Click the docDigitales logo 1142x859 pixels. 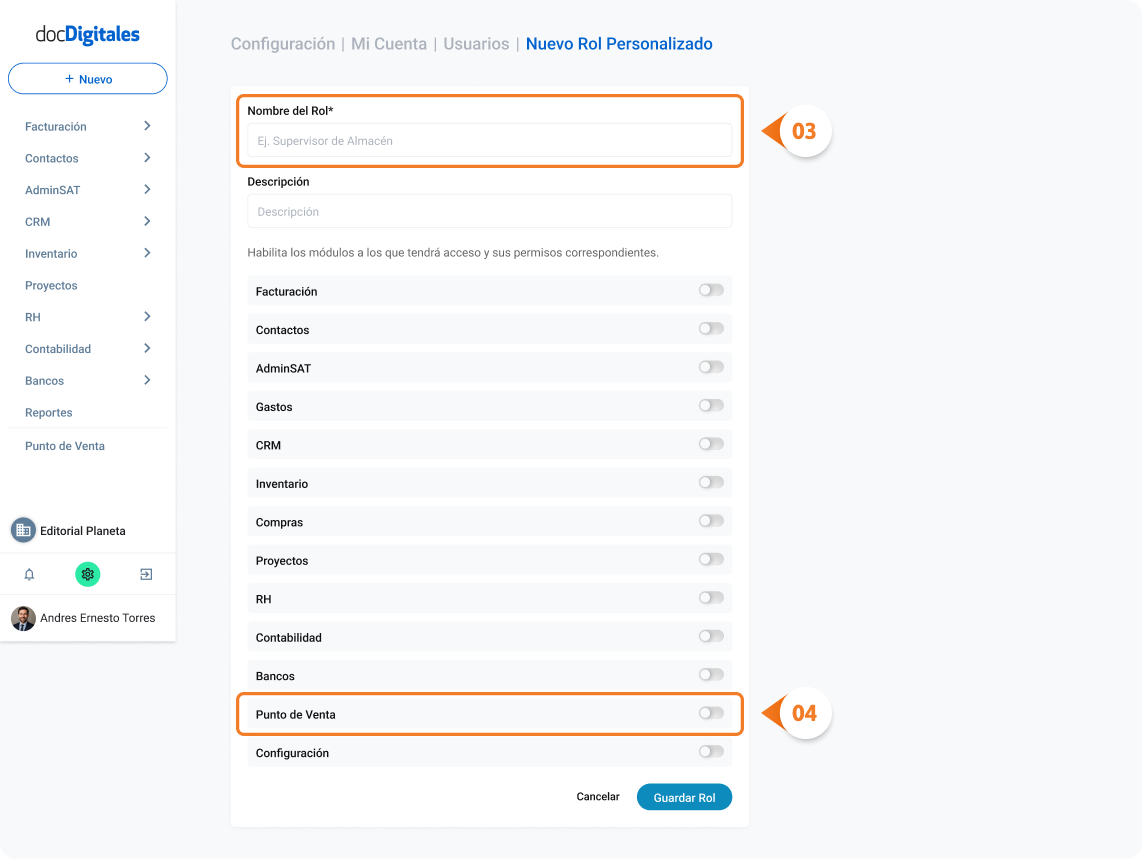pyautogui.click(x=87, y=34)
